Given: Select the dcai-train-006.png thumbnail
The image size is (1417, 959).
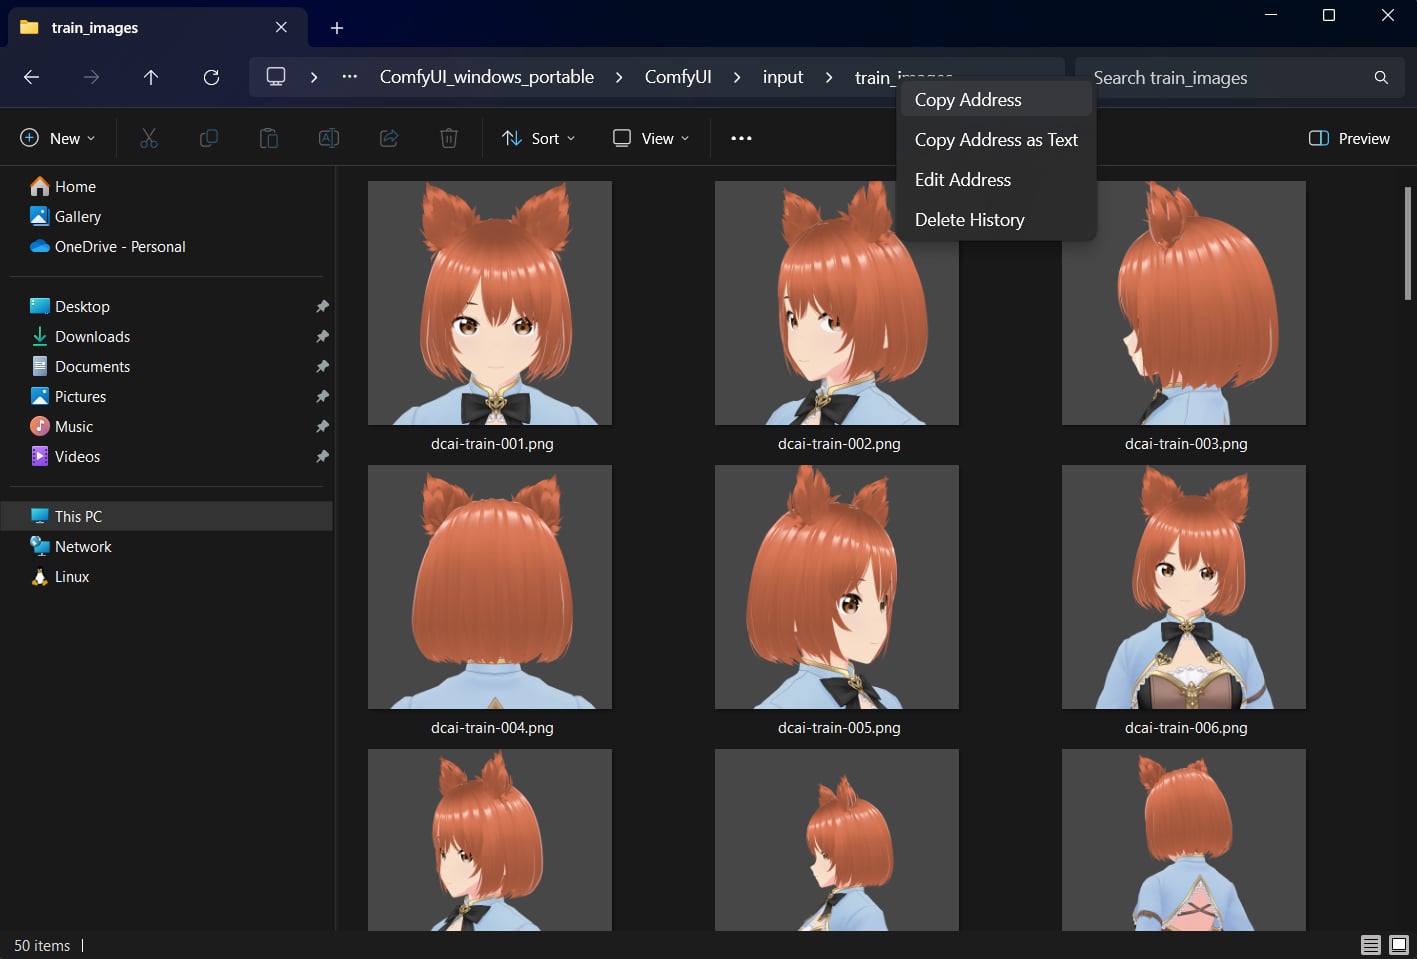Looking at the screenshot, I should pyautogui.click(x=1184, y=587).
